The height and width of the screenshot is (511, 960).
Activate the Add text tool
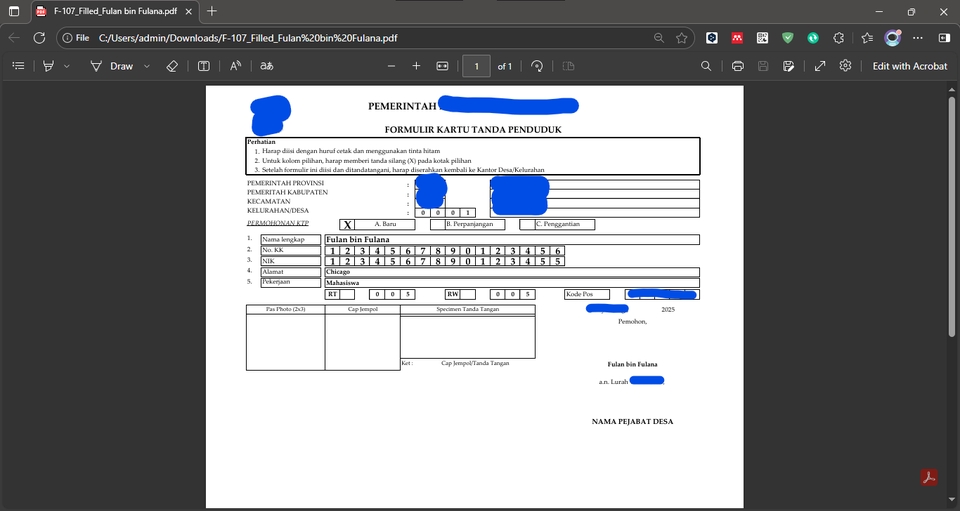pos(204,66)
